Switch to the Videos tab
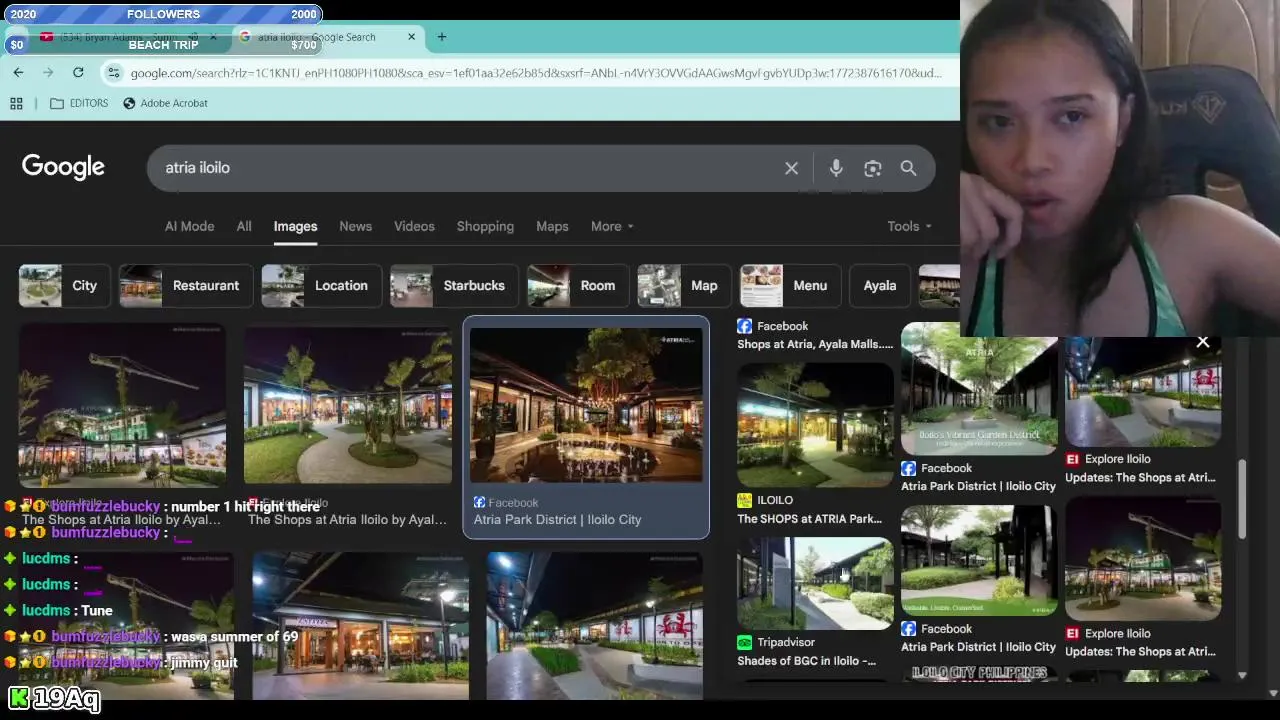 click(414, 226)
